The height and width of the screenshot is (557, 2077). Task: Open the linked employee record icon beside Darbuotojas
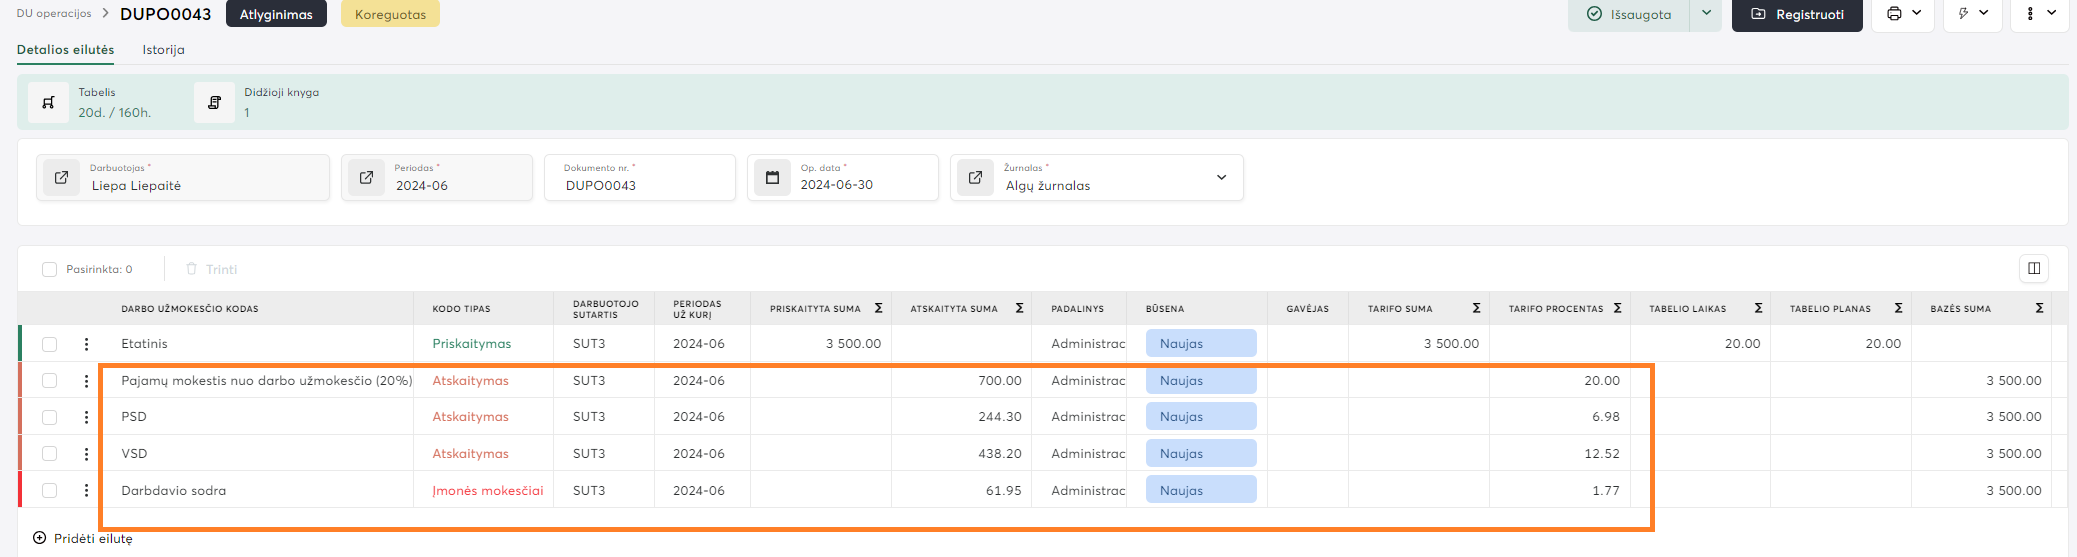61,178
